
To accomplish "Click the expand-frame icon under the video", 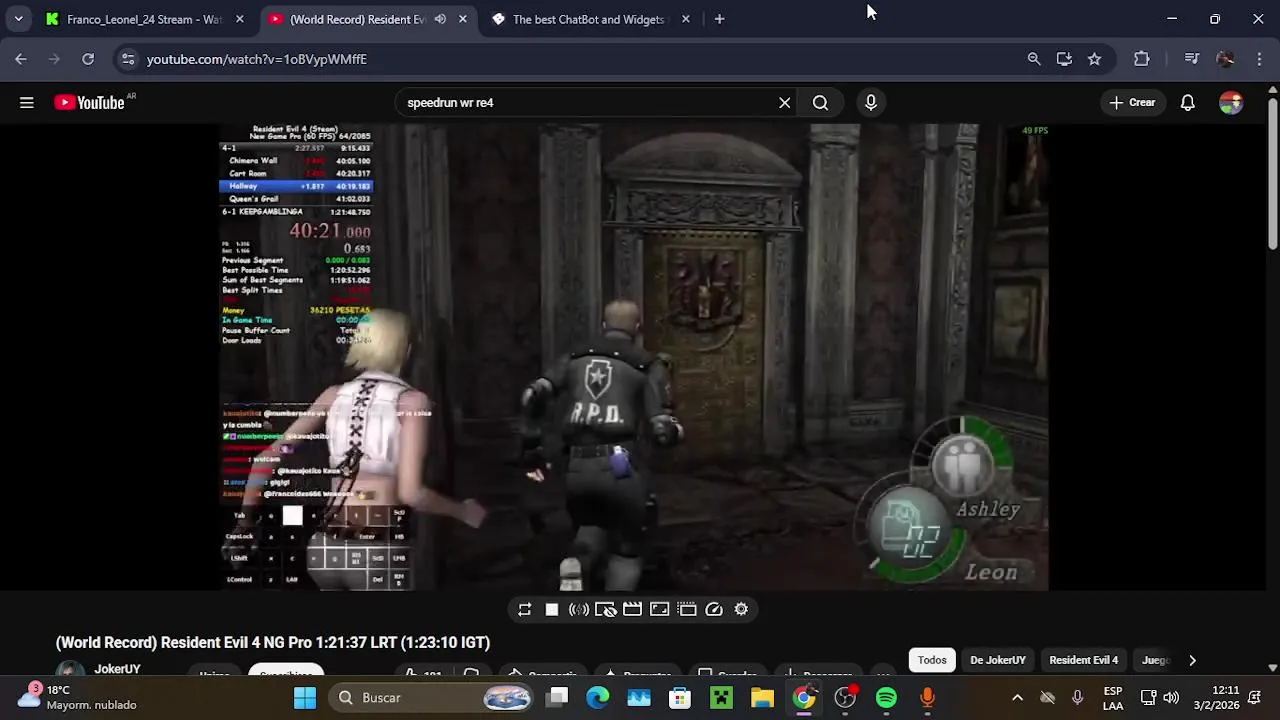I will 660,609.
